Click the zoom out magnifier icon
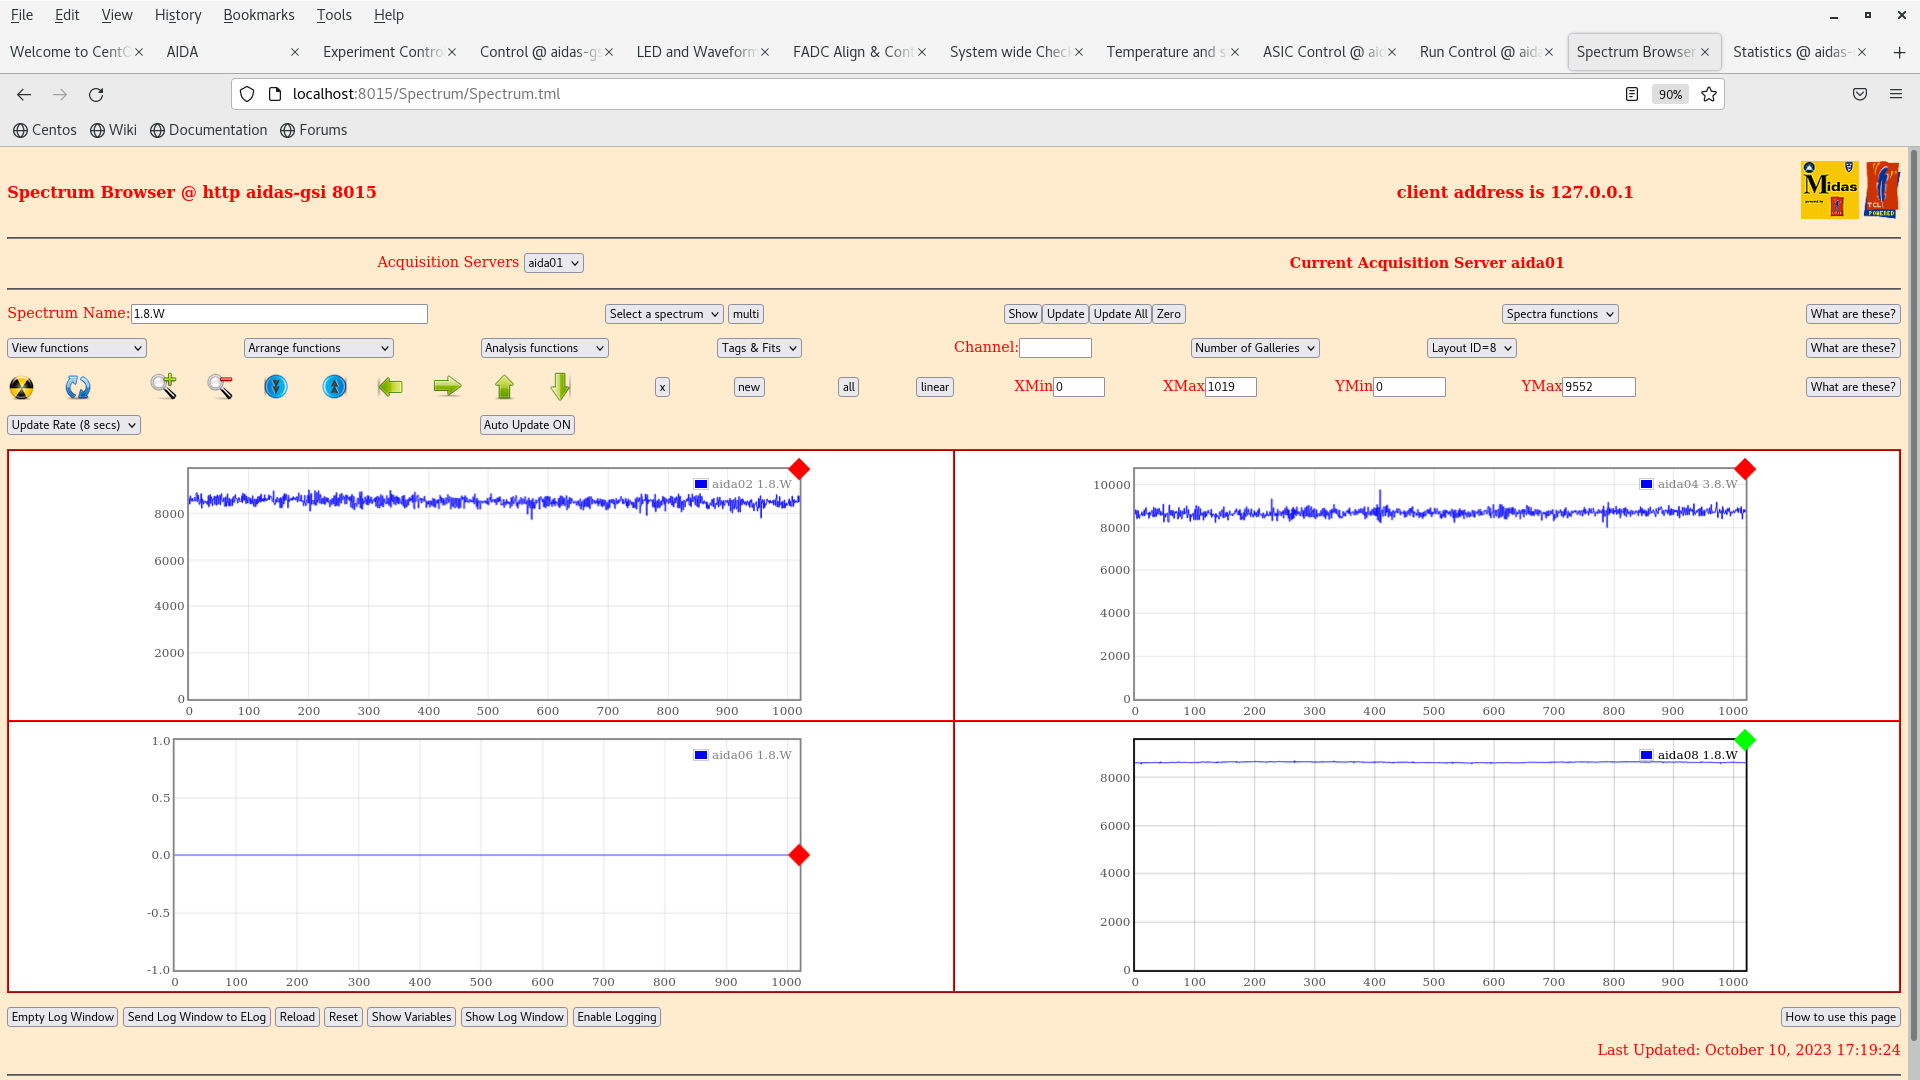Viewport: 1920px width, 1080px height. [x=220, y=386]
